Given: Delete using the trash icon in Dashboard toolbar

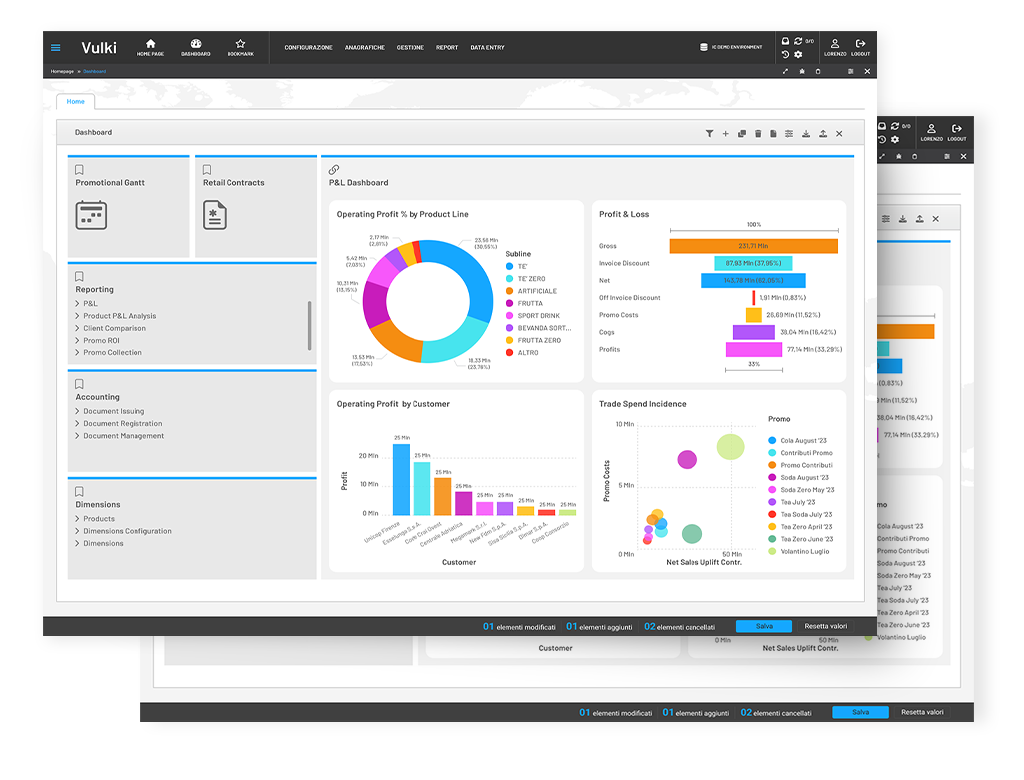Looking at the screenshot, I should (758, 133).
